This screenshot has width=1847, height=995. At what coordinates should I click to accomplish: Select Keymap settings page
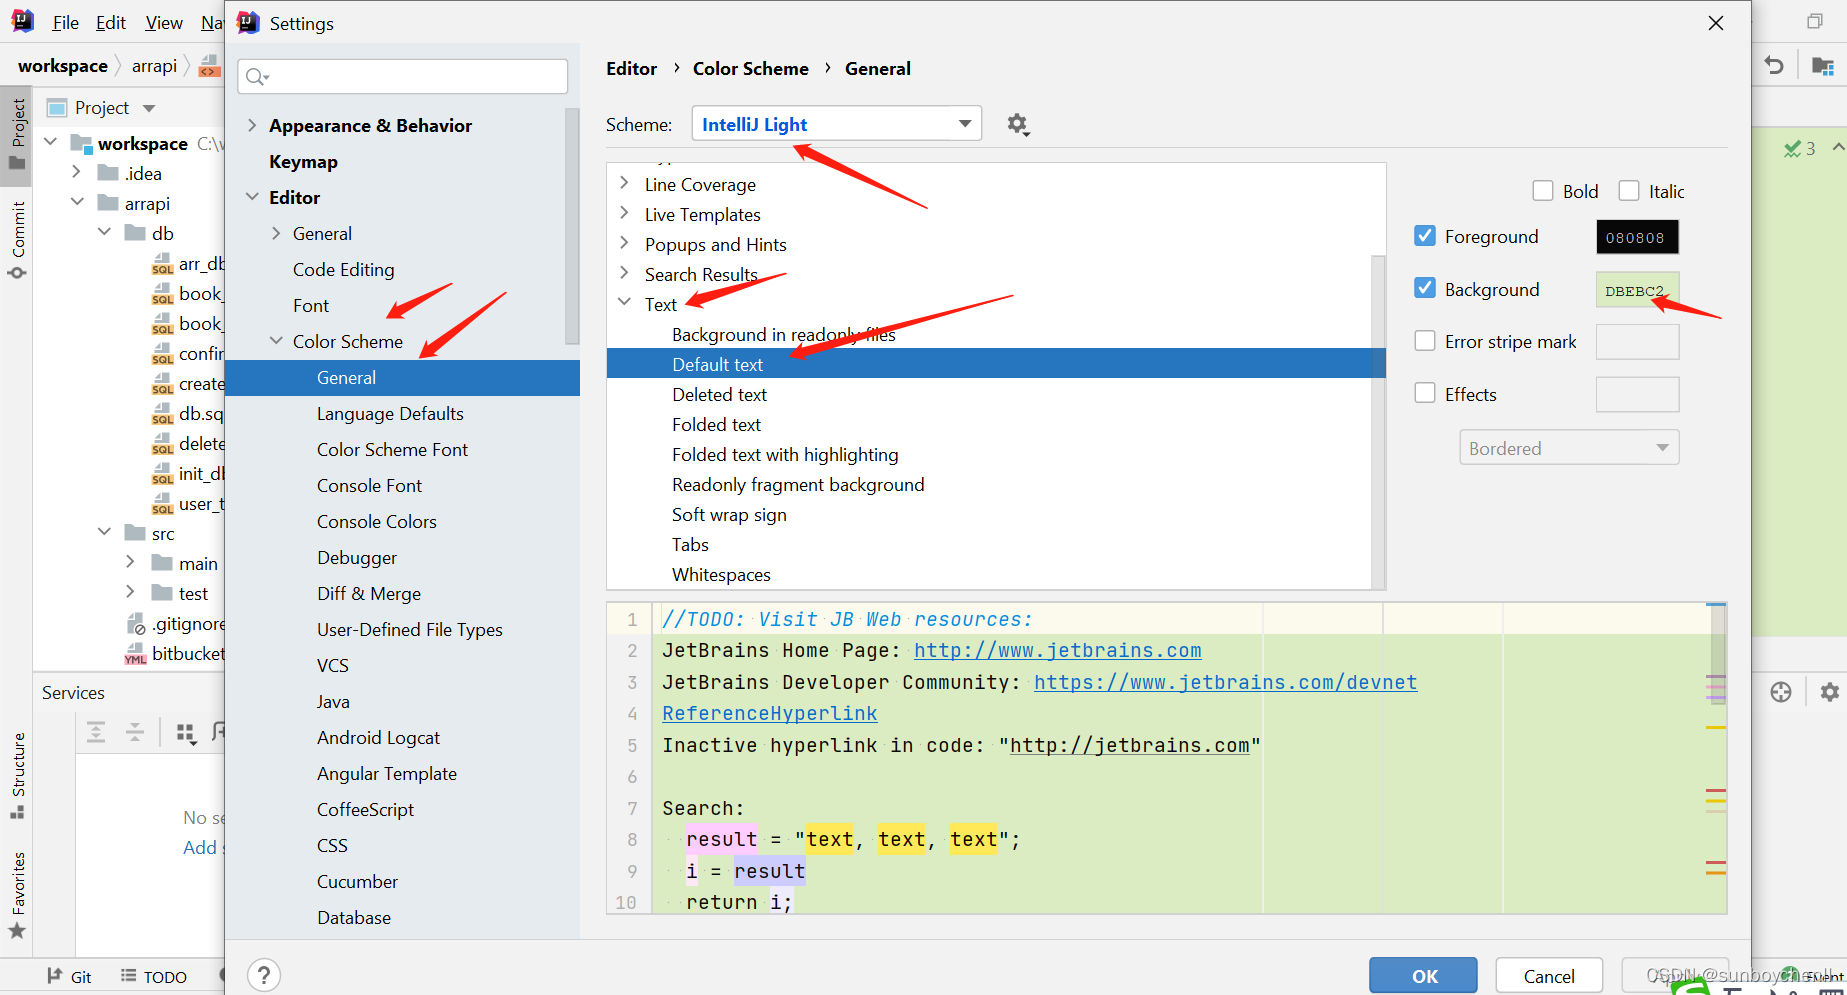(x=303, y=161)
